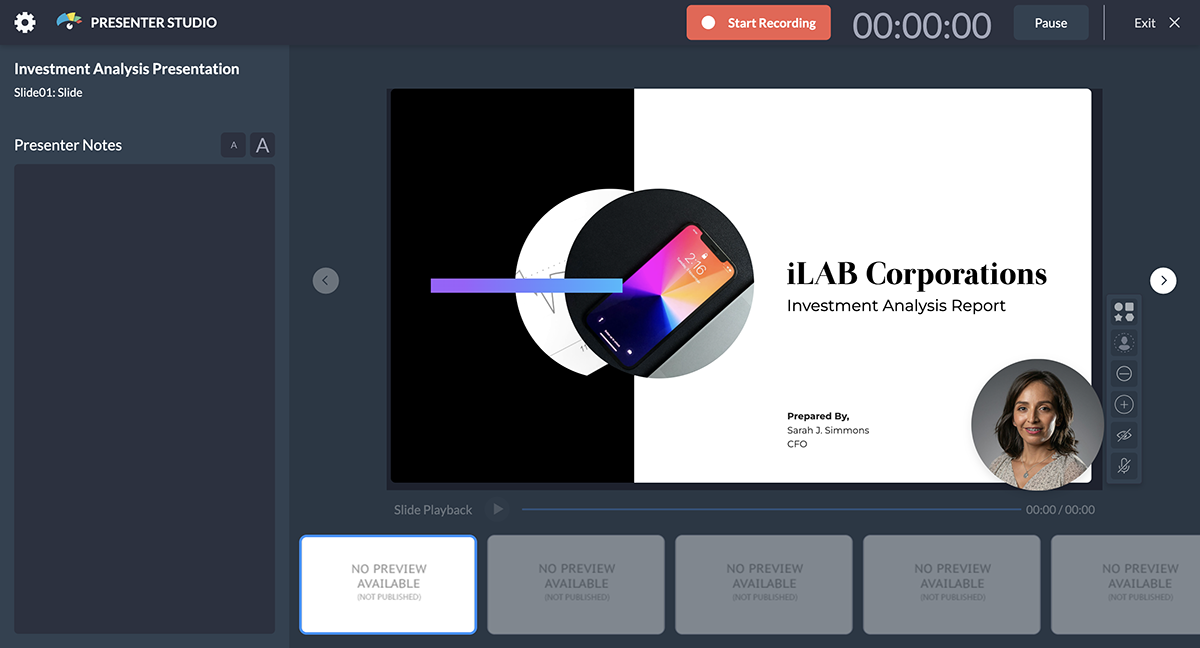
Task: Select the second unpublished slide thumbnail
Action: [575, 584]
